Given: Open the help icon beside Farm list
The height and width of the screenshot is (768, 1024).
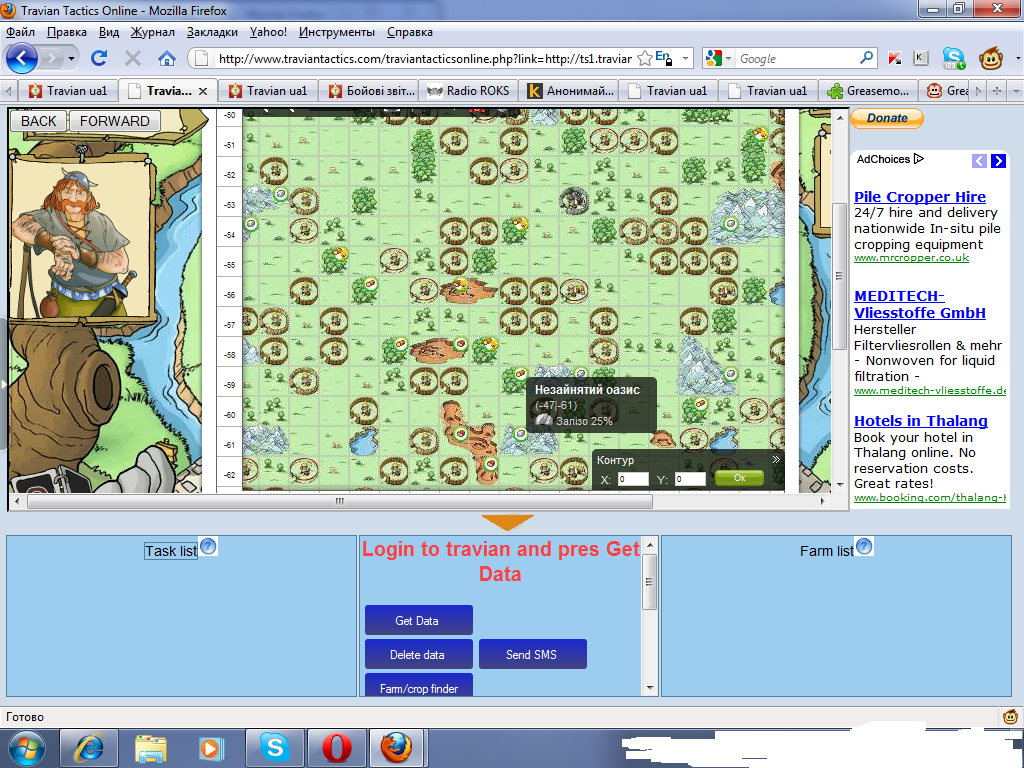Looking at the screenshot, I should (x=863, y=546).
